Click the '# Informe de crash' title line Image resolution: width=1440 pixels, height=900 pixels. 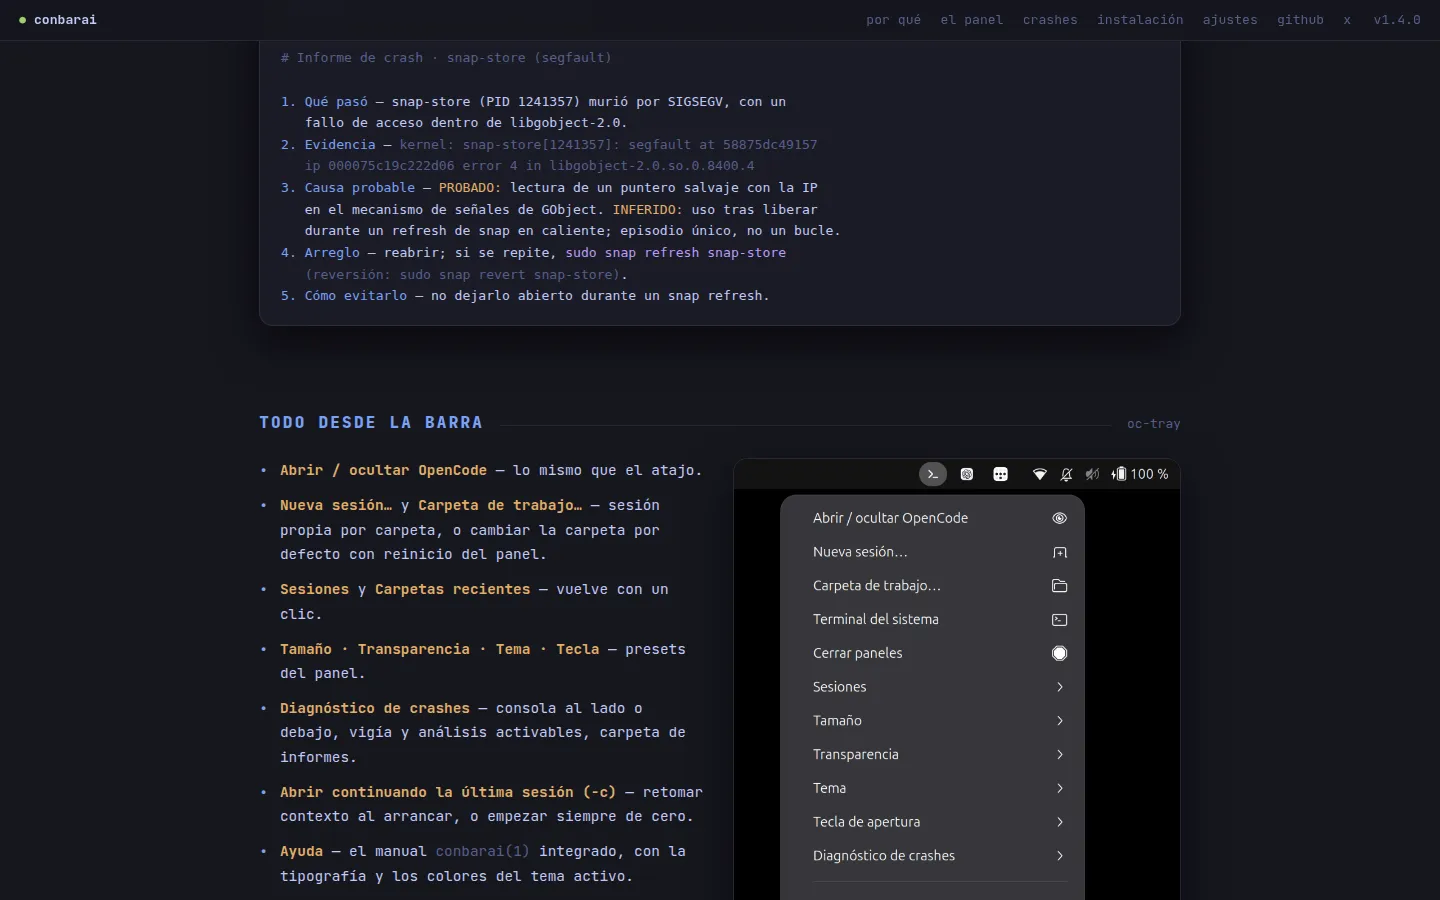pos(446,58)
